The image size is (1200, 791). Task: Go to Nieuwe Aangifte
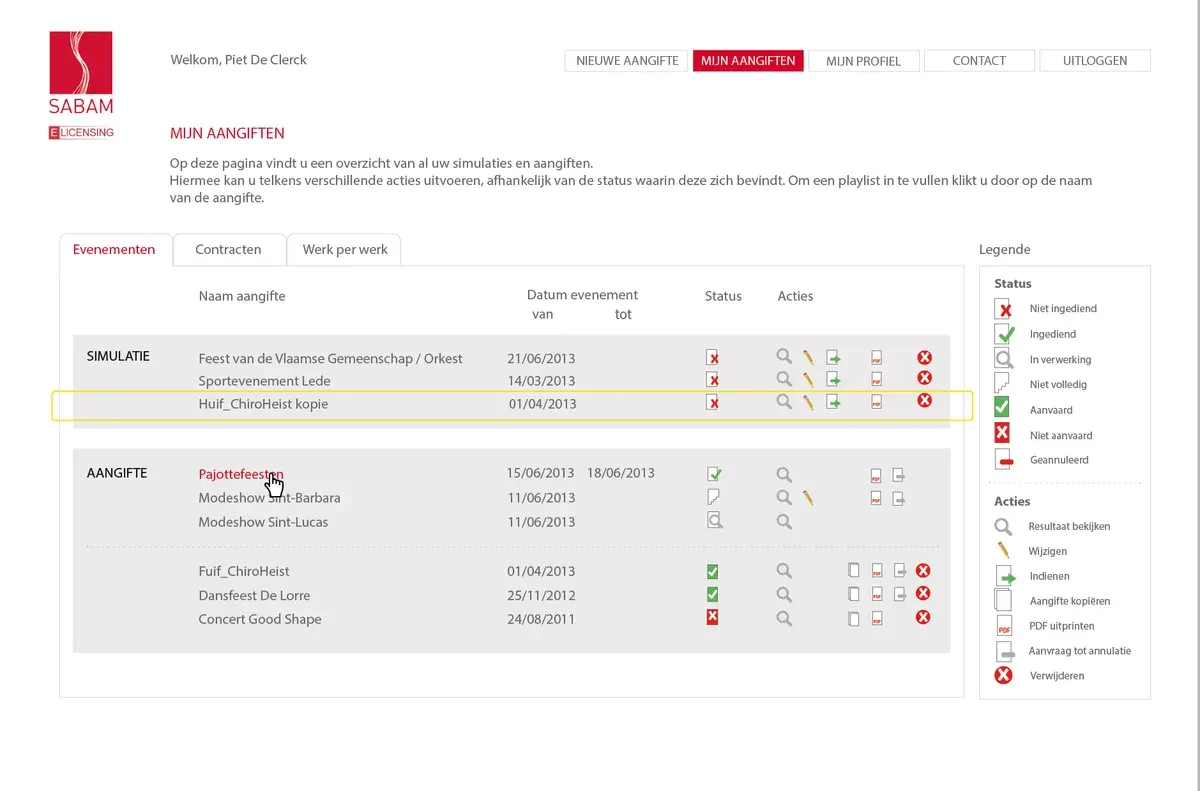(627, 60)
